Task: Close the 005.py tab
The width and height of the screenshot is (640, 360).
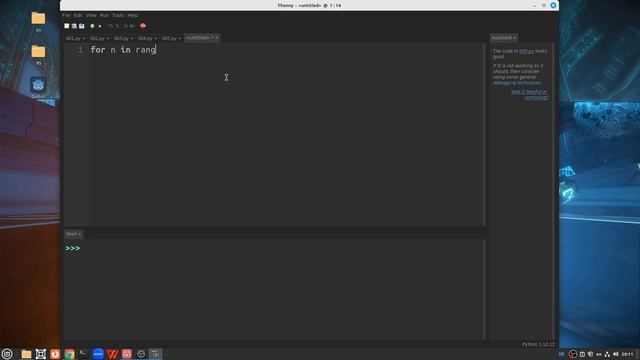Action: [x=179, y=38]
